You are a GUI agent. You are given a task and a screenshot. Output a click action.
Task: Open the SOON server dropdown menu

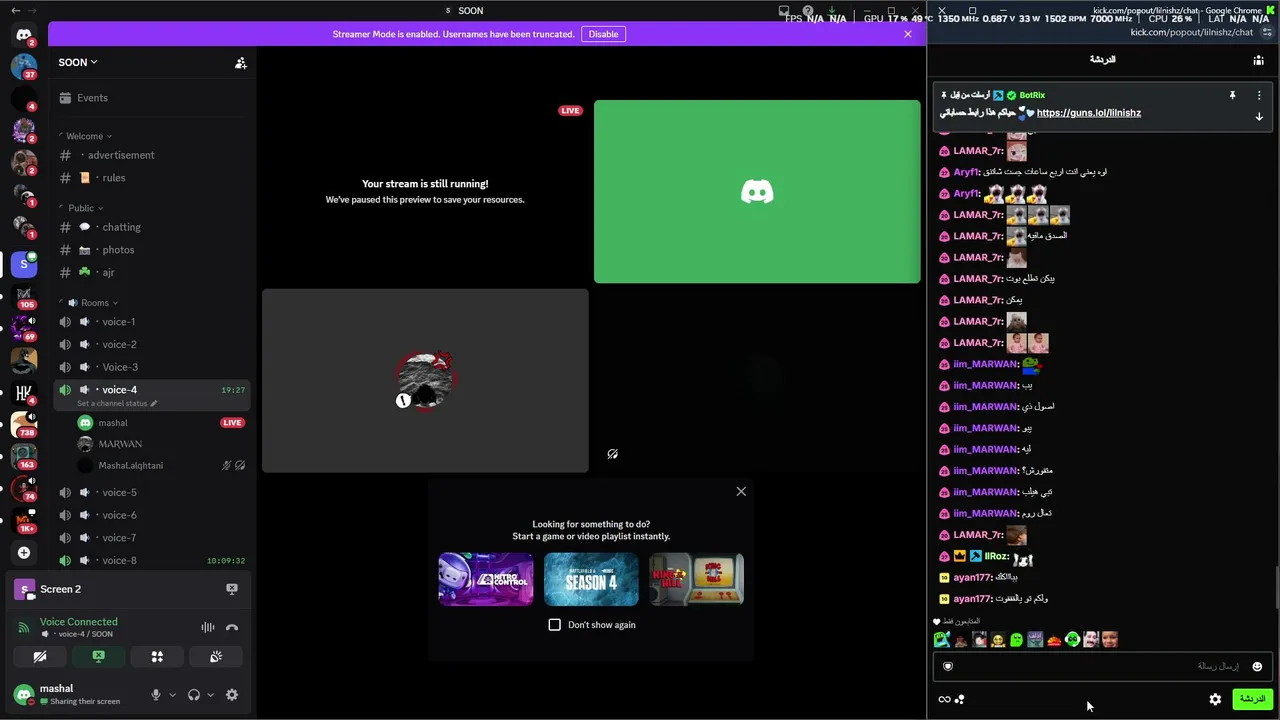point(78,63)
